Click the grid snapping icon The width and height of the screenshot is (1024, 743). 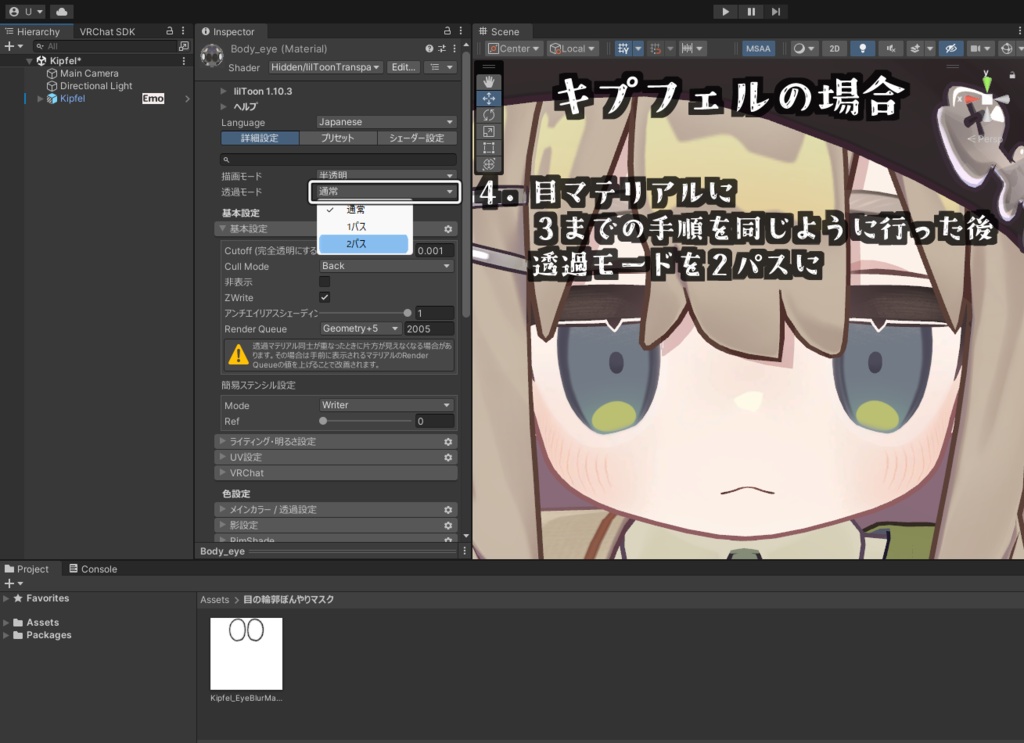pyautogui.click(x=656, y=48)
